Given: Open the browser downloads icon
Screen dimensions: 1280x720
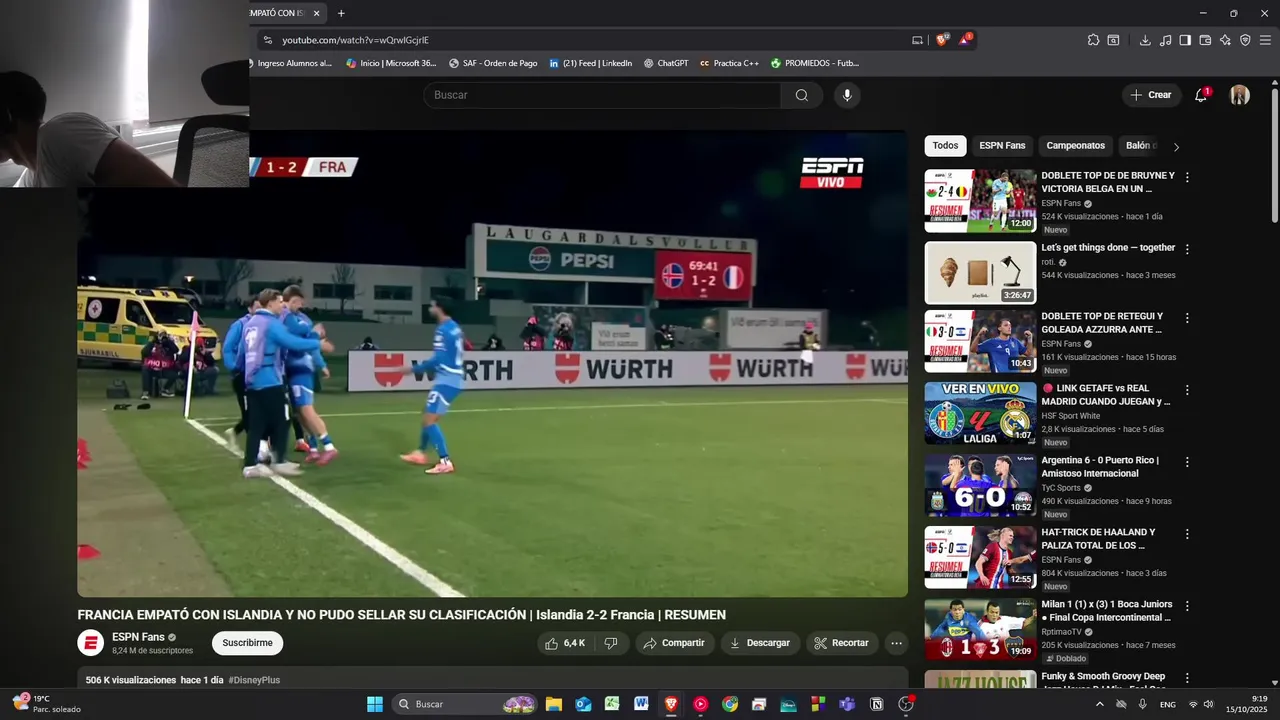Looking at the screenshot, I should point(1145,40).
